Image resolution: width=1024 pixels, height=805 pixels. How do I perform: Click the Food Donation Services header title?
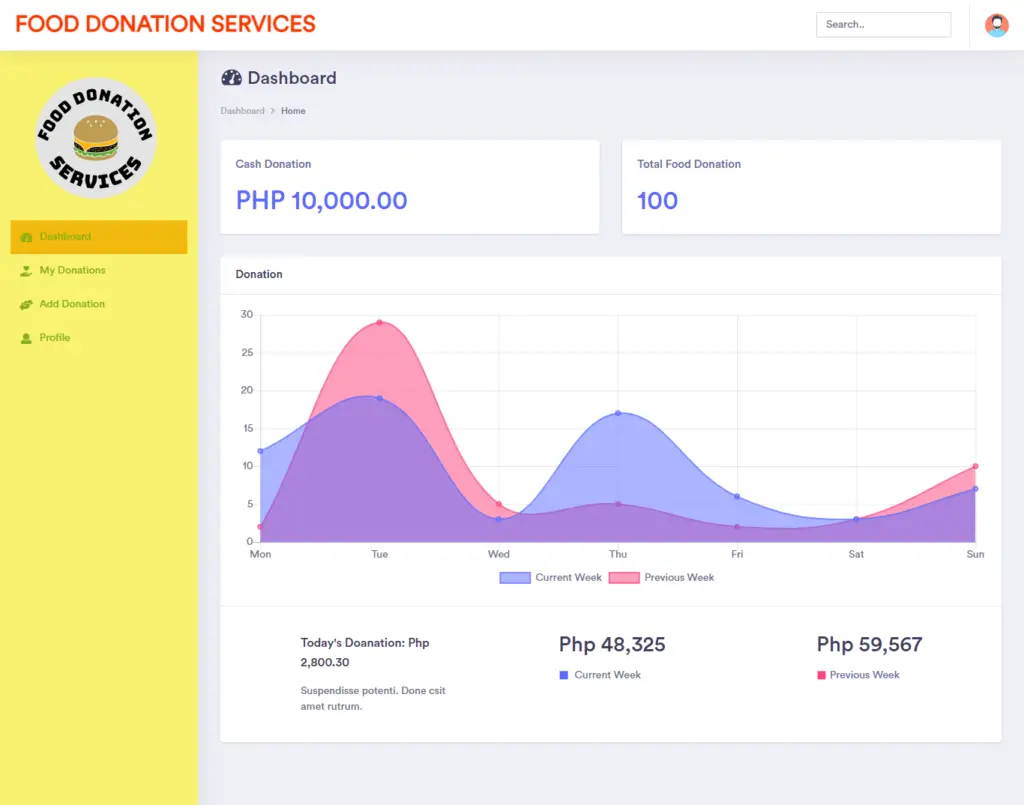165,24
